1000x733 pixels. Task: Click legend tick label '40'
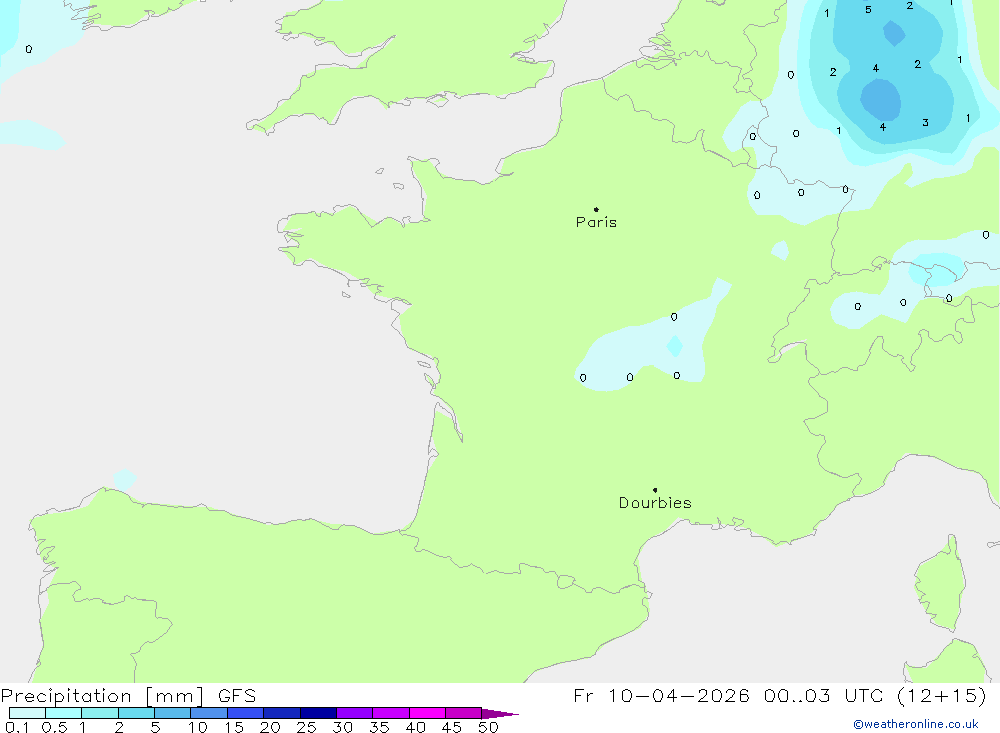[x=416, y=727]
